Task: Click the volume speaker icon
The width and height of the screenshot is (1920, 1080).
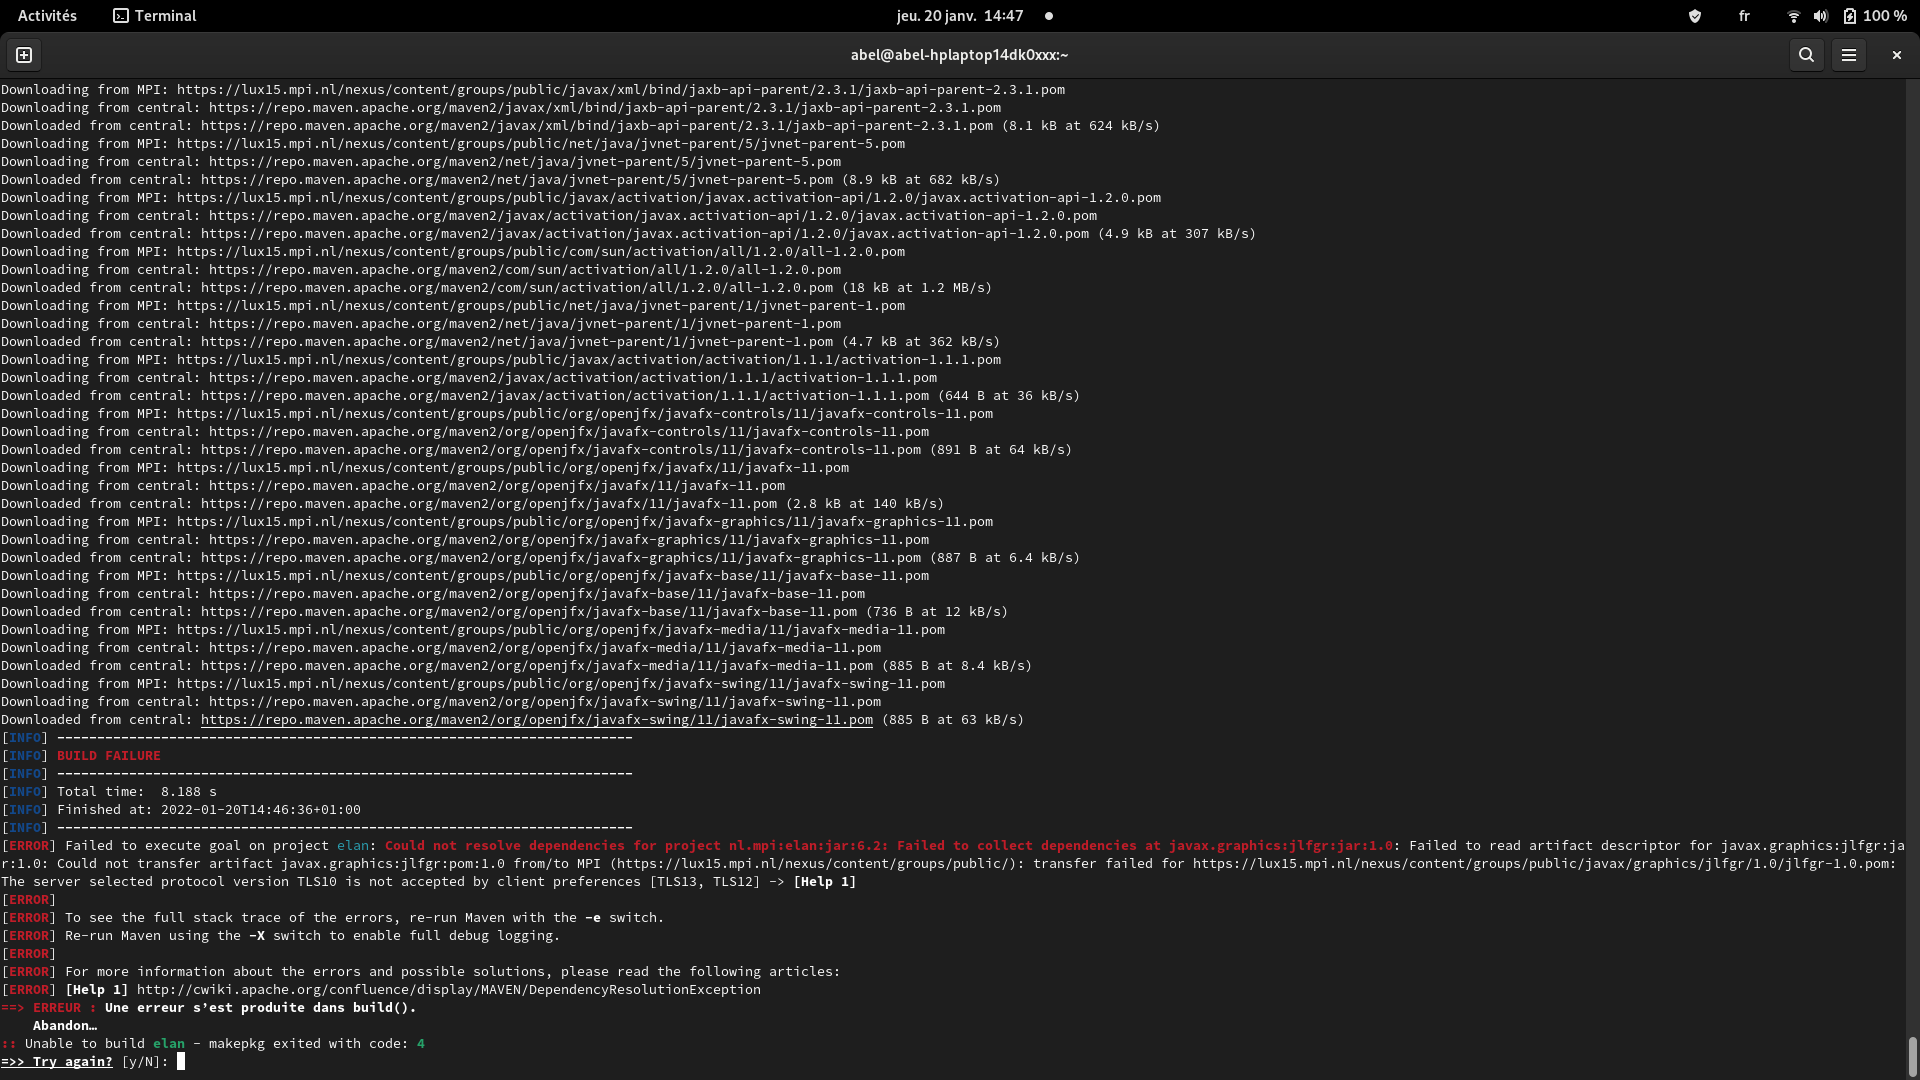Action: 1821,16
